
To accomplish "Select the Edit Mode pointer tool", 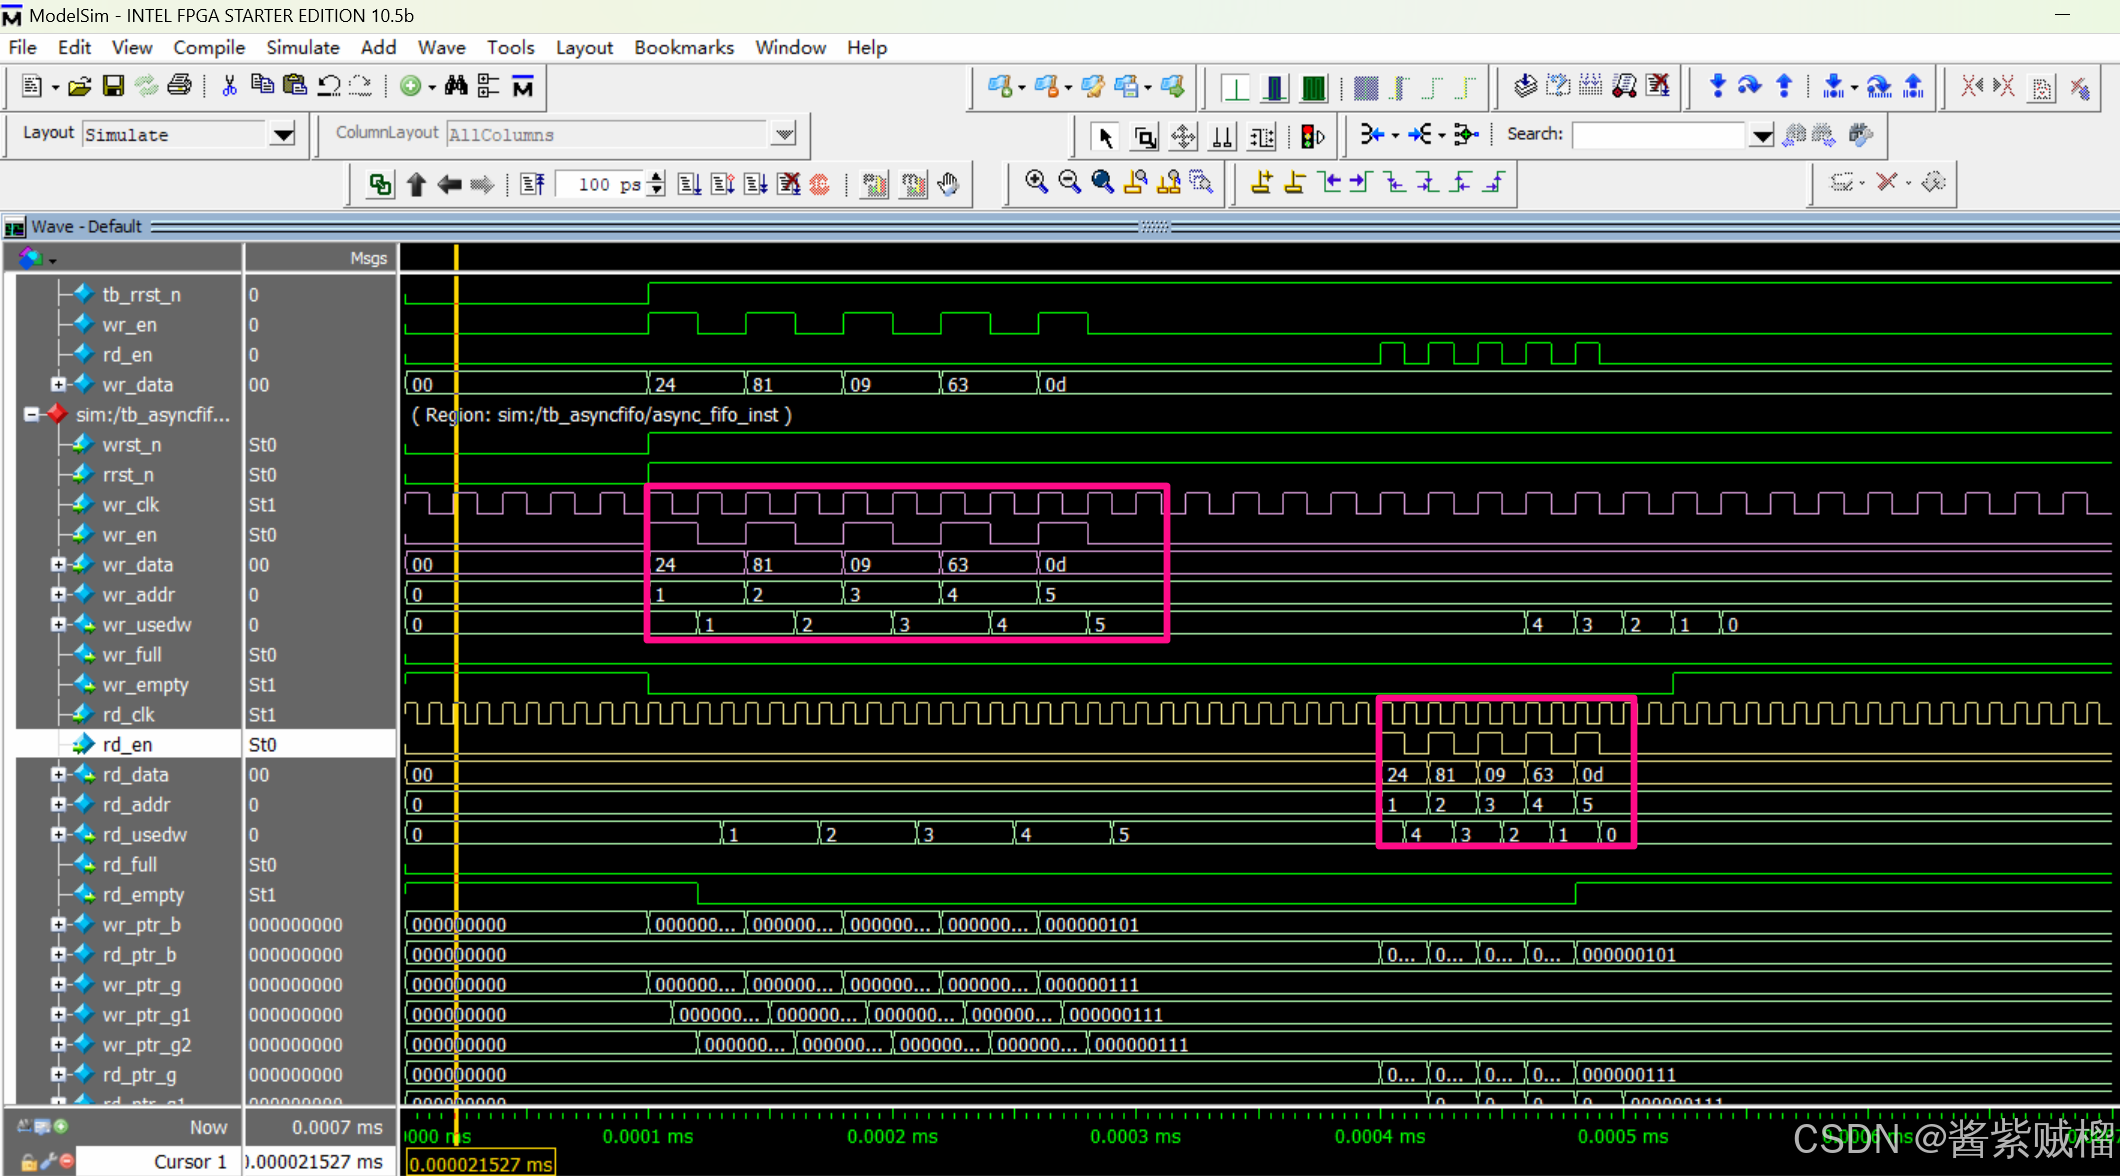I will click(1105, 137).
